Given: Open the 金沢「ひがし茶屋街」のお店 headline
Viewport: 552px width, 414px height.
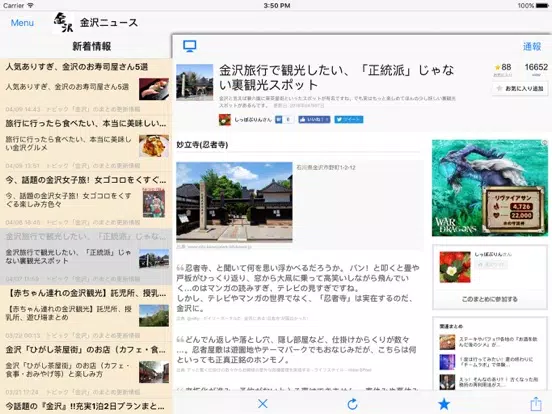Looking at the screenshot, I should 86,350.
